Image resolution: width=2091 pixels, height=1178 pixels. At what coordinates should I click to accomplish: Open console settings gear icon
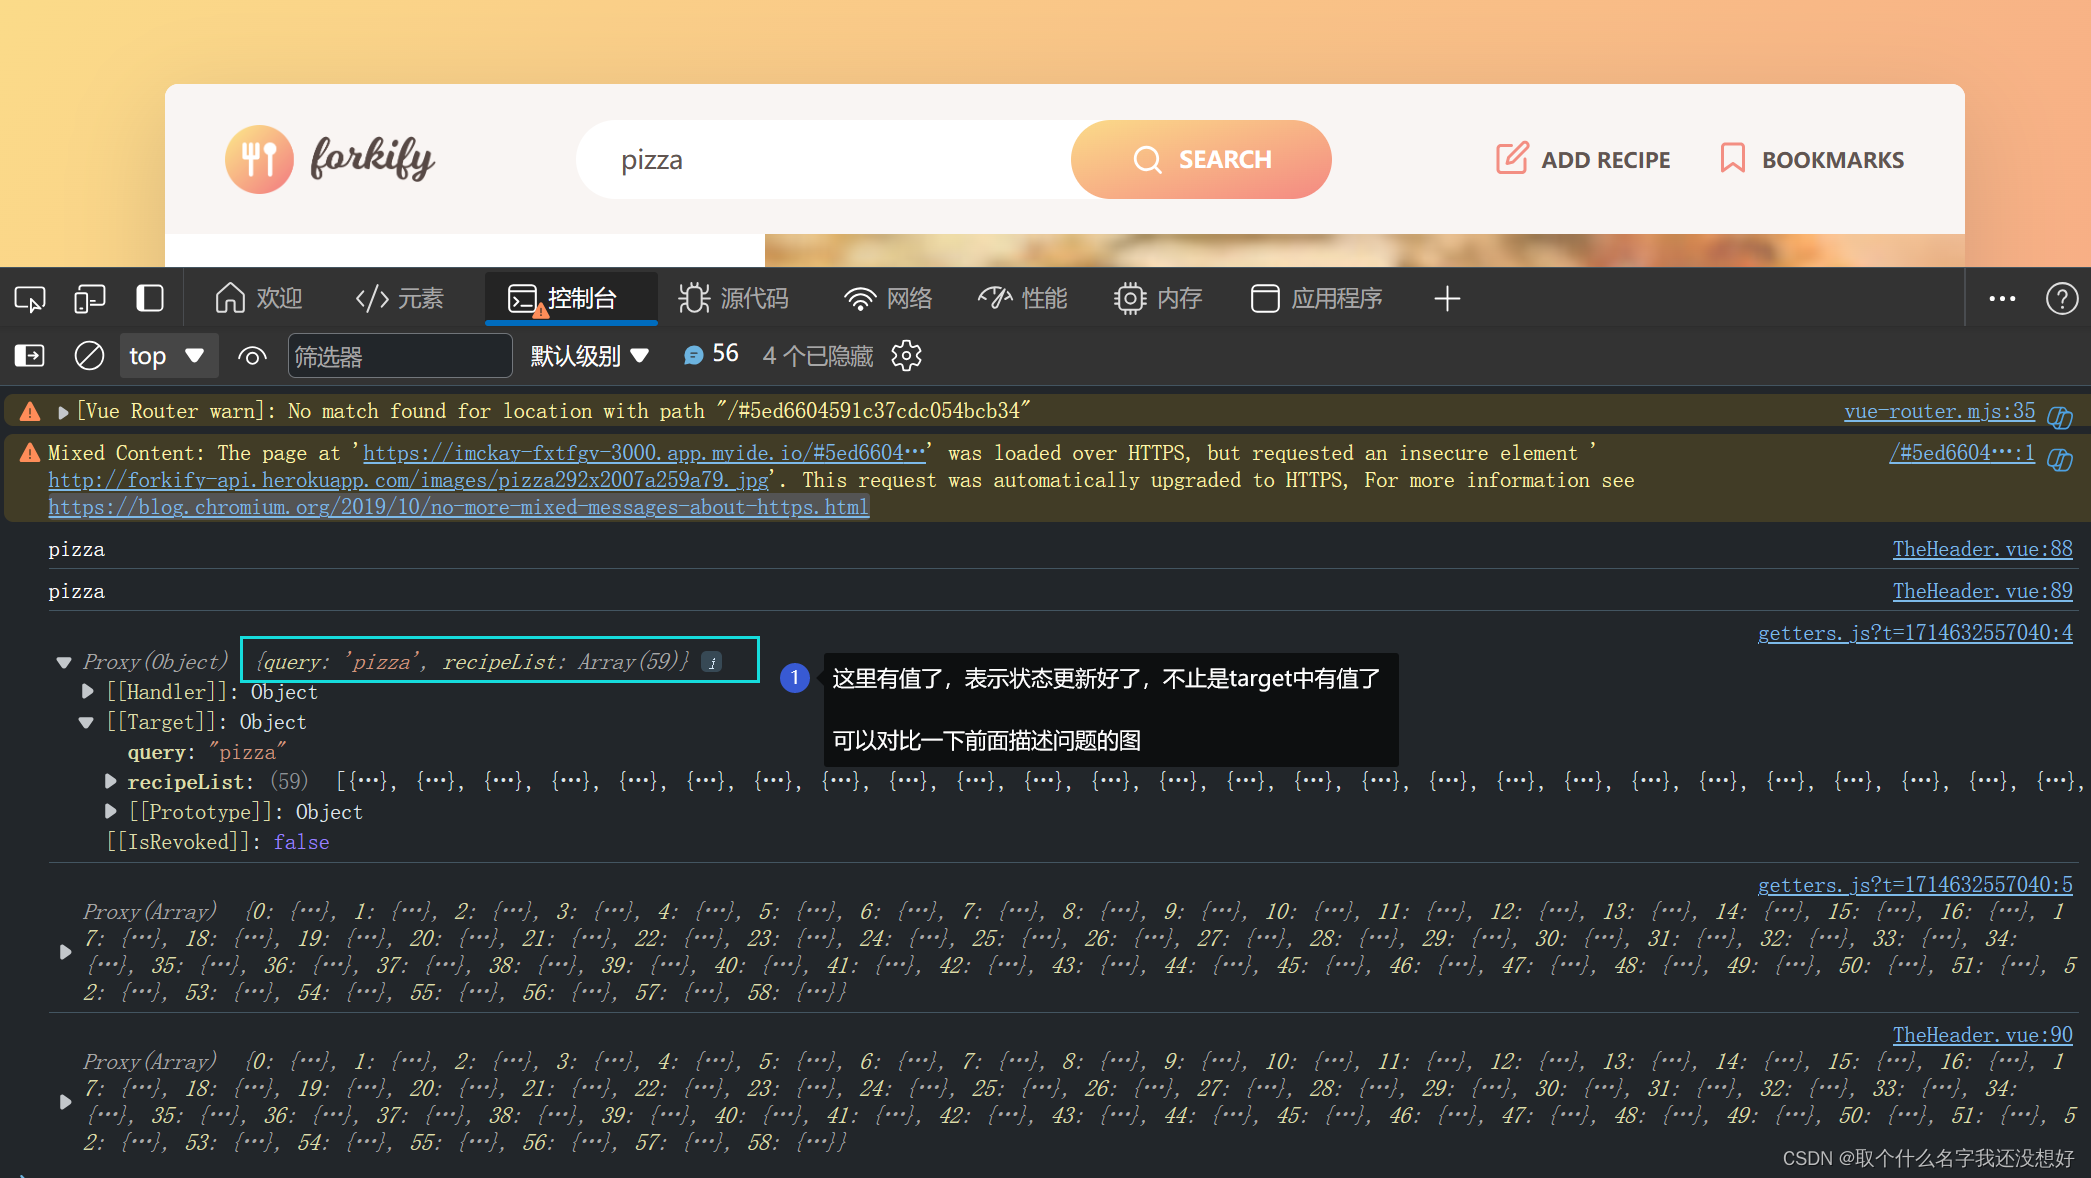[x=906, y=355]
